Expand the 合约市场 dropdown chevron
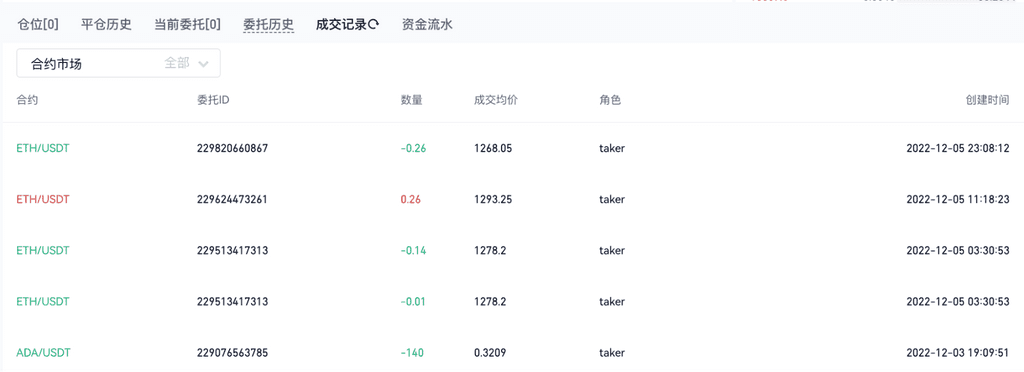 click(x=203, y=64)
